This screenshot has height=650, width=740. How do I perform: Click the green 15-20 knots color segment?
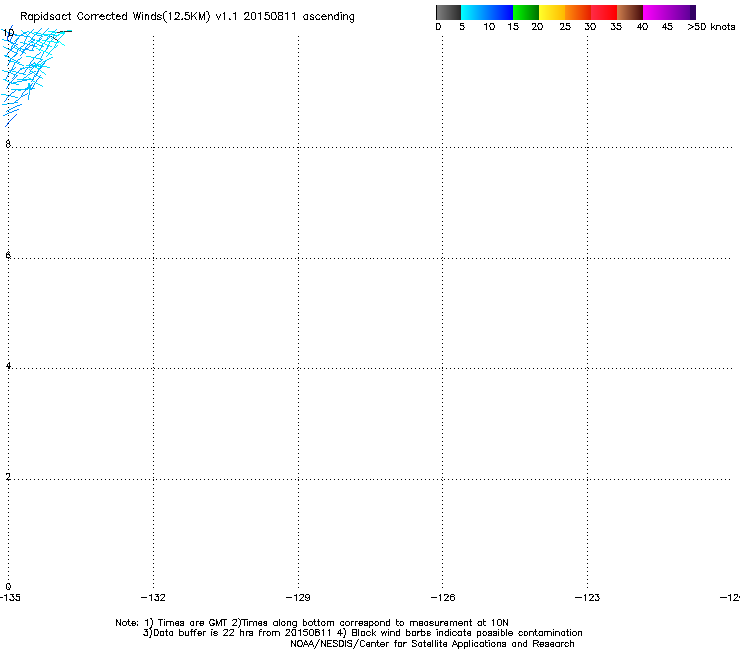(x=526, y=12)
